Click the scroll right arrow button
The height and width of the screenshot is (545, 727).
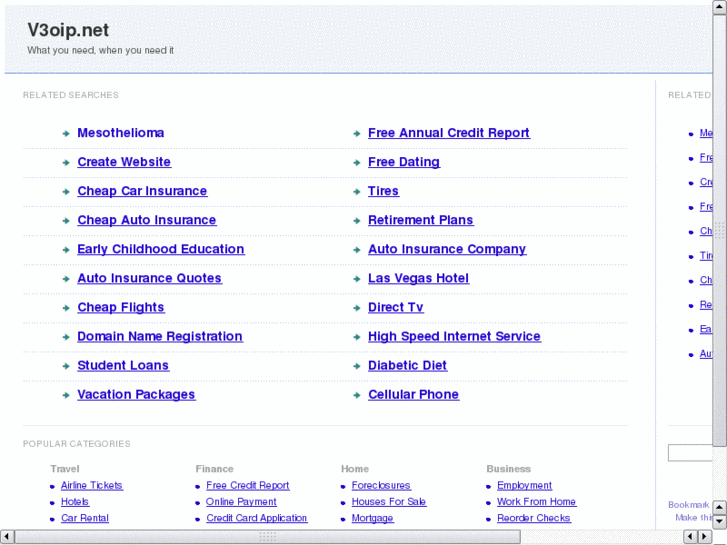click(705, 537)
